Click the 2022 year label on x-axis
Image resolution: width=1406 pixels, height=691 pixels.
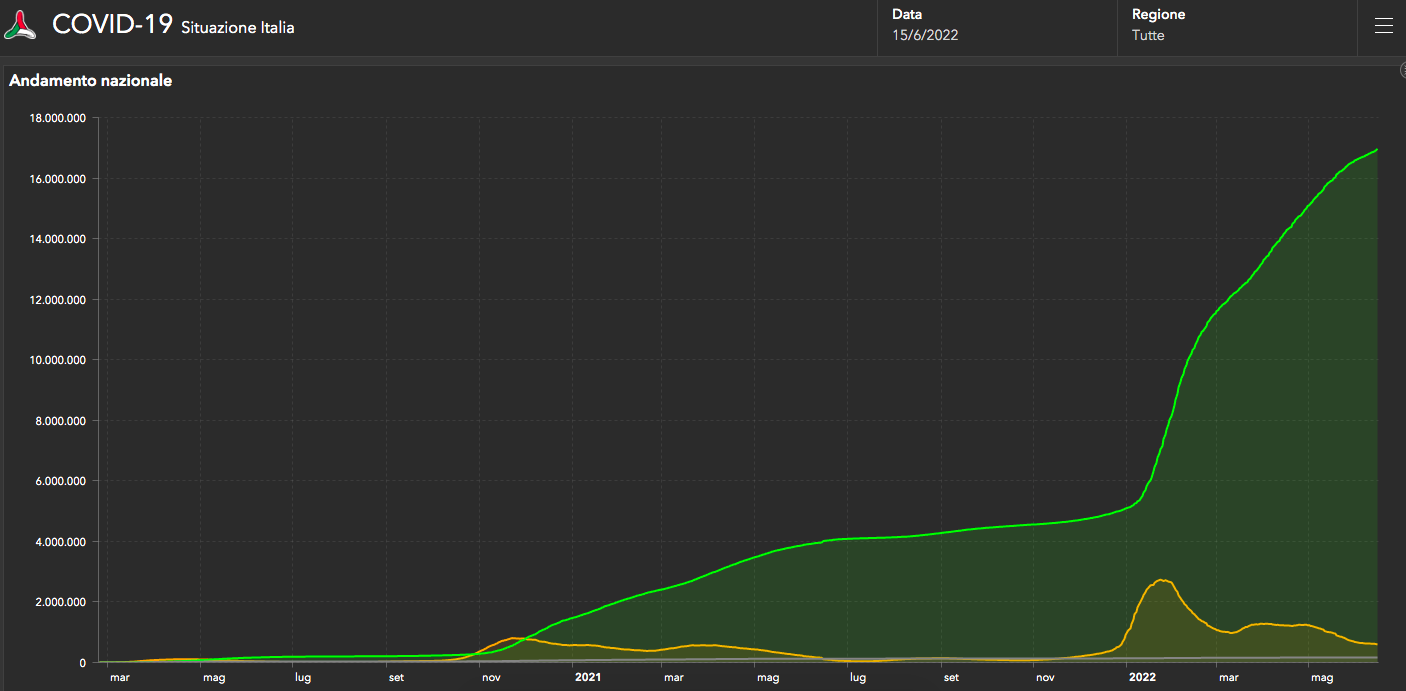[1142, 677]
